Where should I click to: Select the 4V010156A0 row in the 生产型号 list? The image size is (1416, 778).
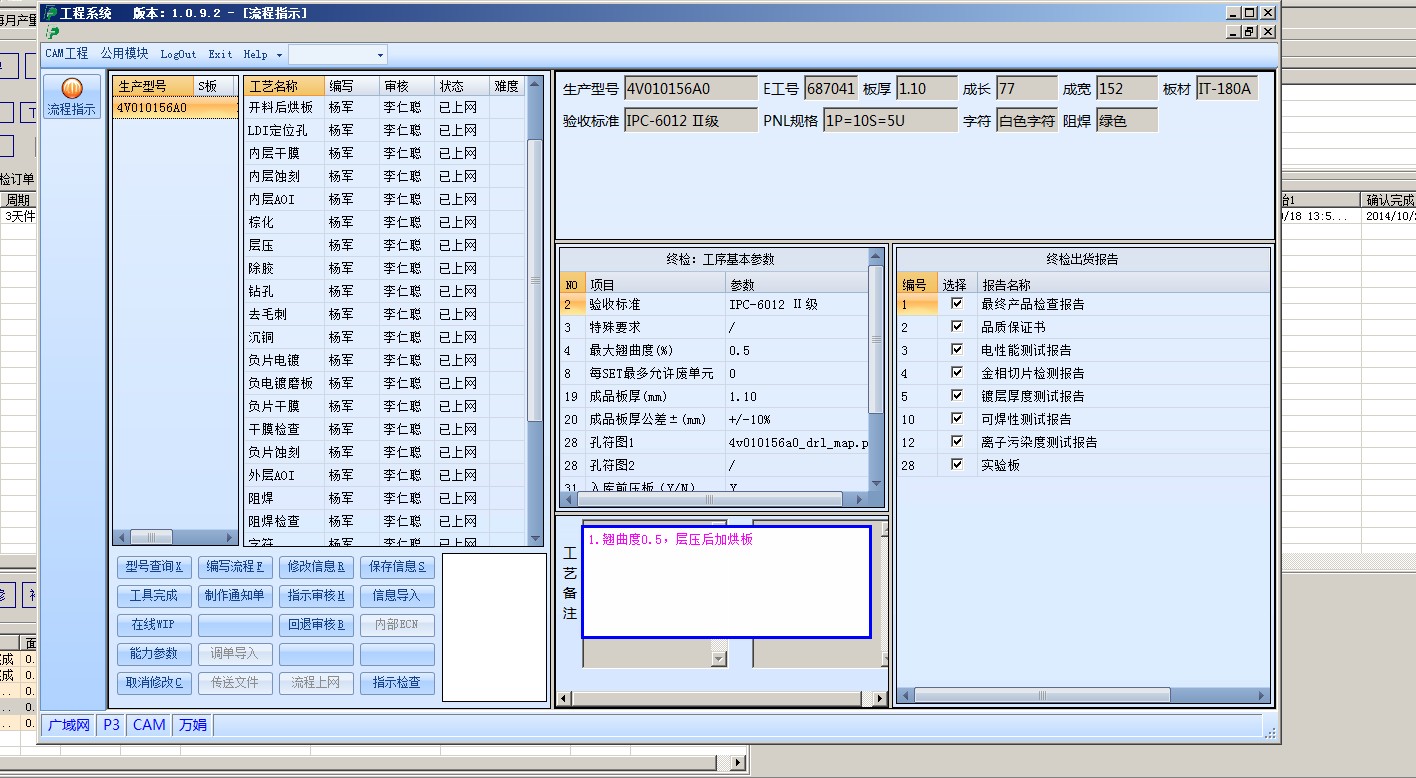coord(175,108)
